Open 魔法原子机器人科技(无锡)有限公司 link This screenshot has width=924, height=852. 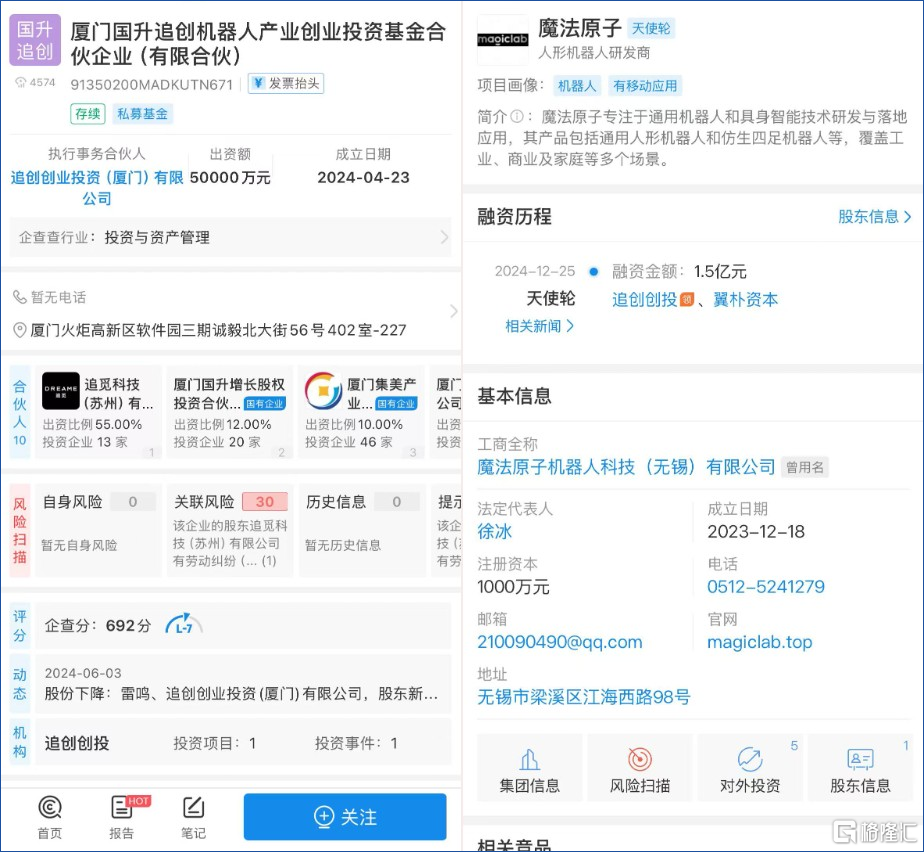[x=626, y=467]
